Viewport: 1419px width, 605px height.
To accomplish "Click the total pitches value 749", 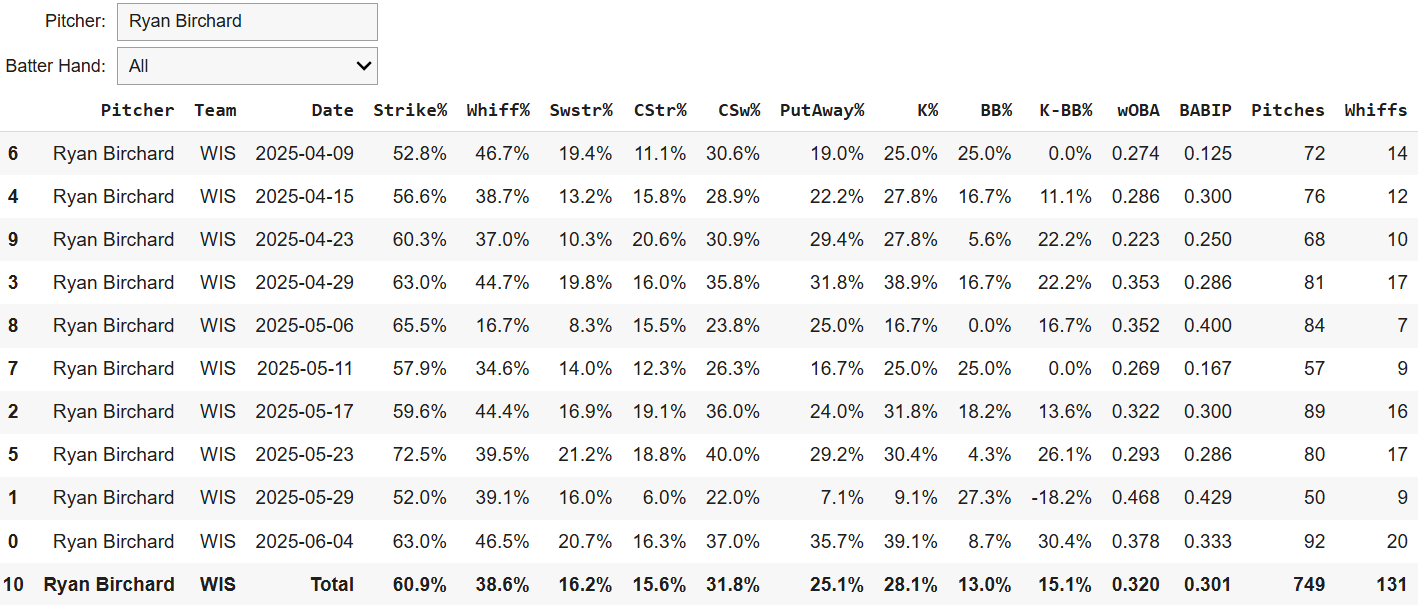I will click(1307, 584).
